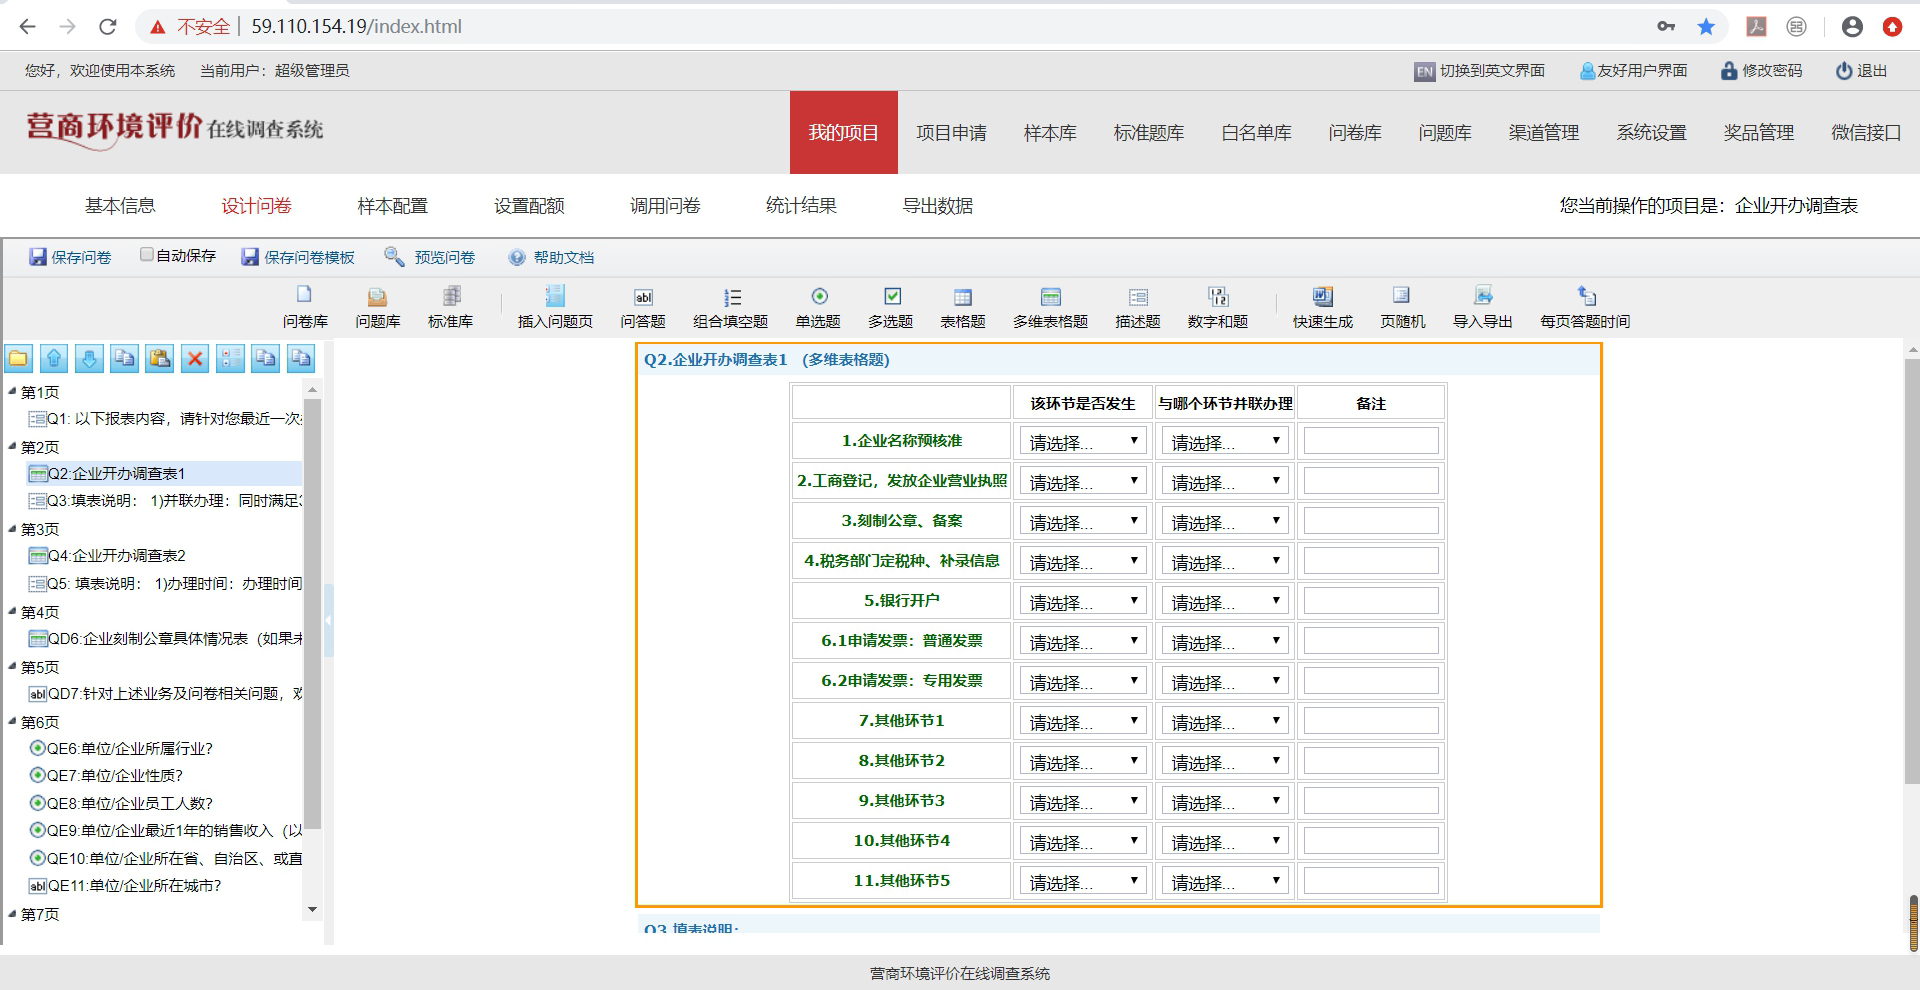Select Q4:企业开办调查表2 in the tree
The height and width of the screenshot is (990, 1920).
pyautogui.click(x=116, y=556)
